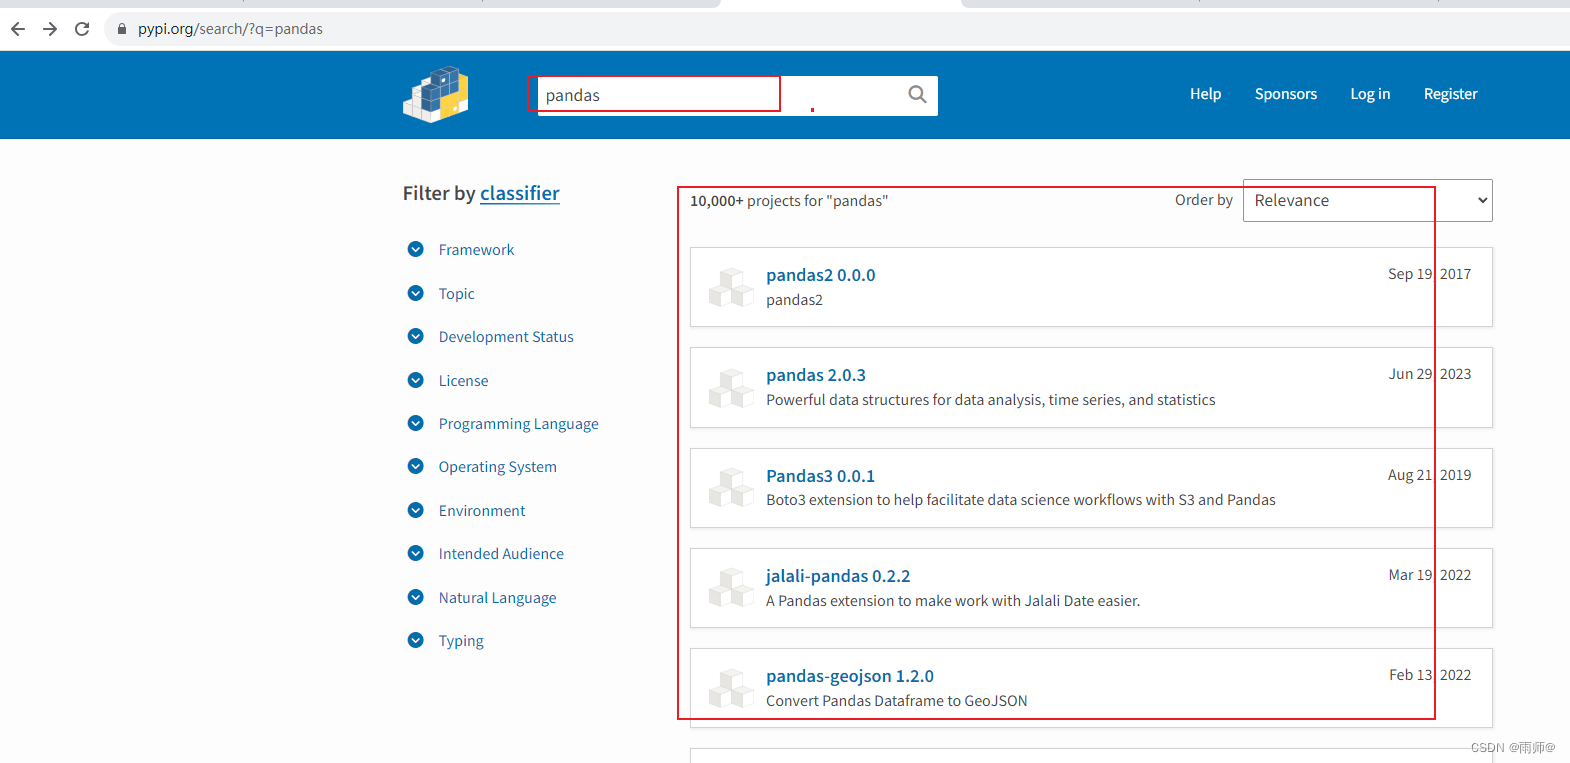Click the PyPI logo in the header
The width and height of the screenshot is (1570, 763).
point(436,95)
